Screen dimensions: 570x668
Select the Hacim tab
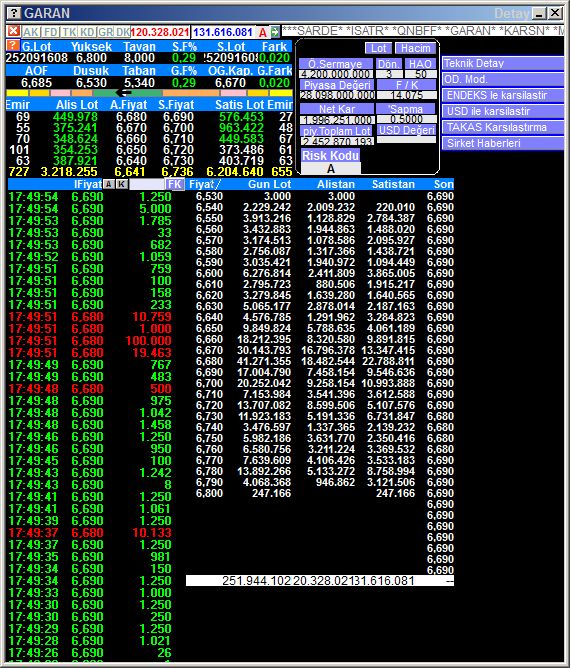(x=415, y=48)
